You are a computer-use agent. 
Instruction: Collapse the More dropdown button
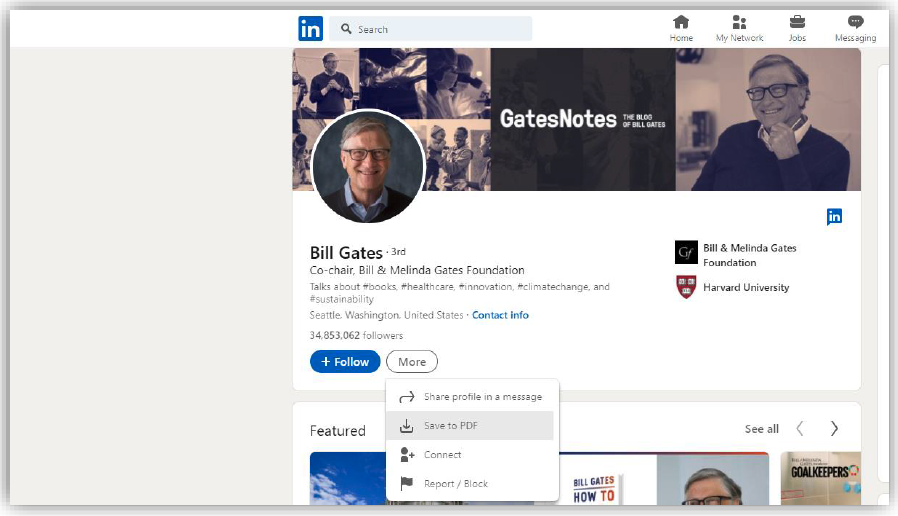412,362
